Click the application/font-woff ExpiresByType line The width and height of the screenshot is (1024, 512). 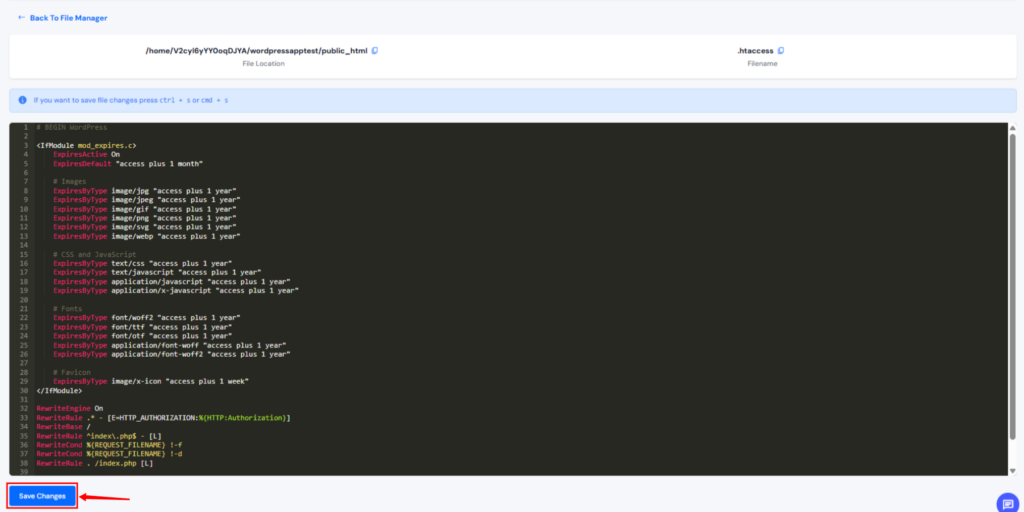[x=170, y=345]
